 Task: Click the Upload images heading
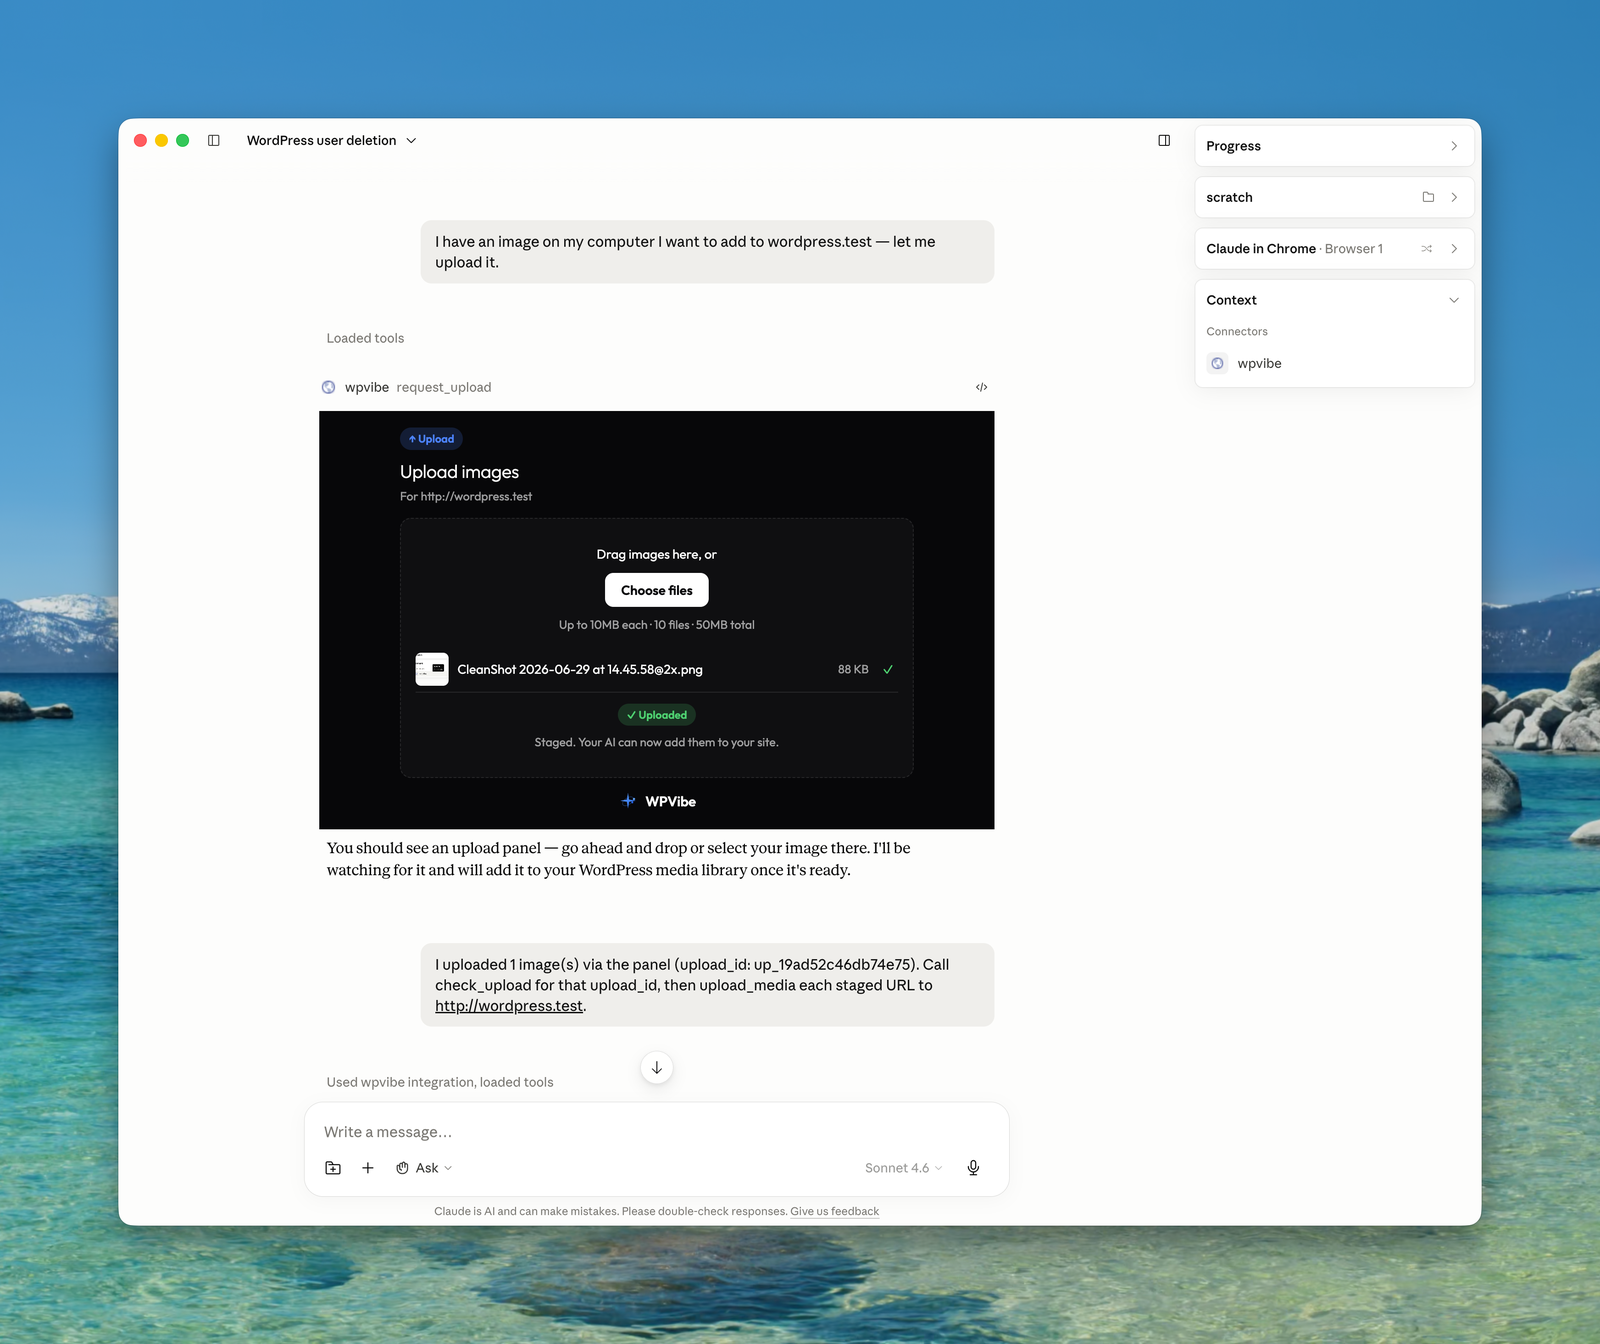click(459, 472)
